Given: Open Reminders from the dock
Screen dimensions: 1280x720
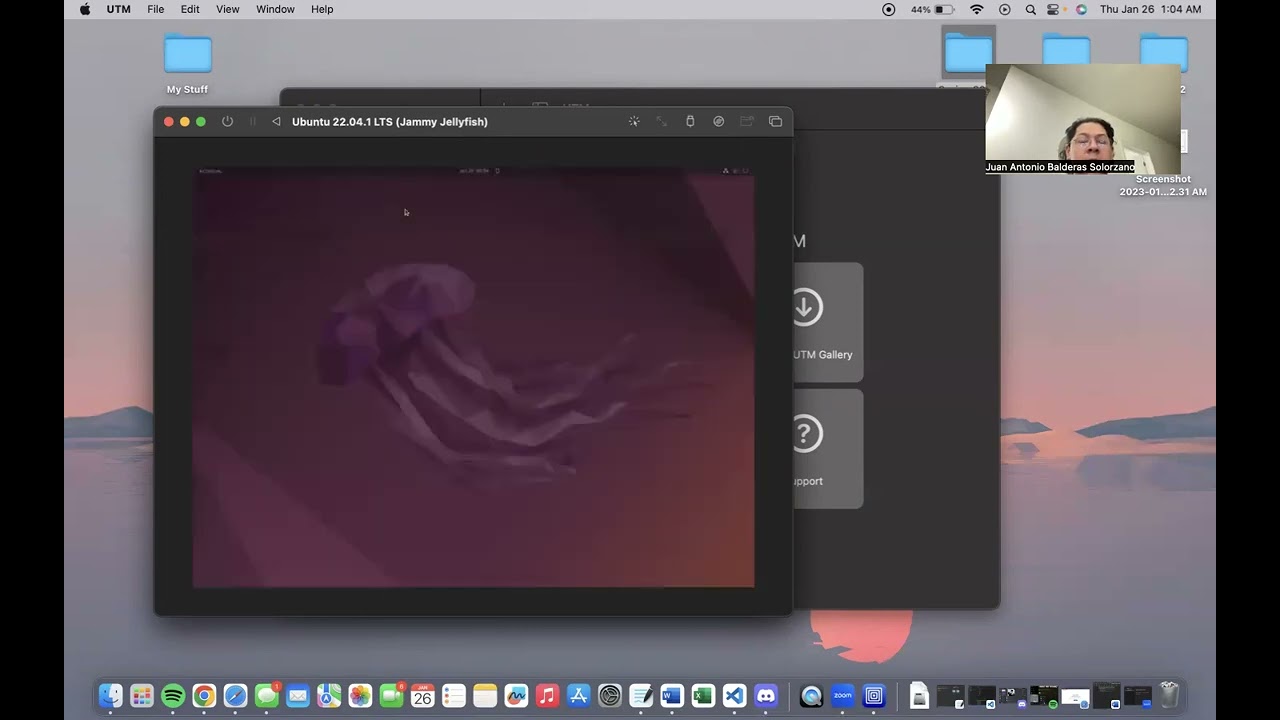Looking at the screenshot, I should [x=454, y=695].
